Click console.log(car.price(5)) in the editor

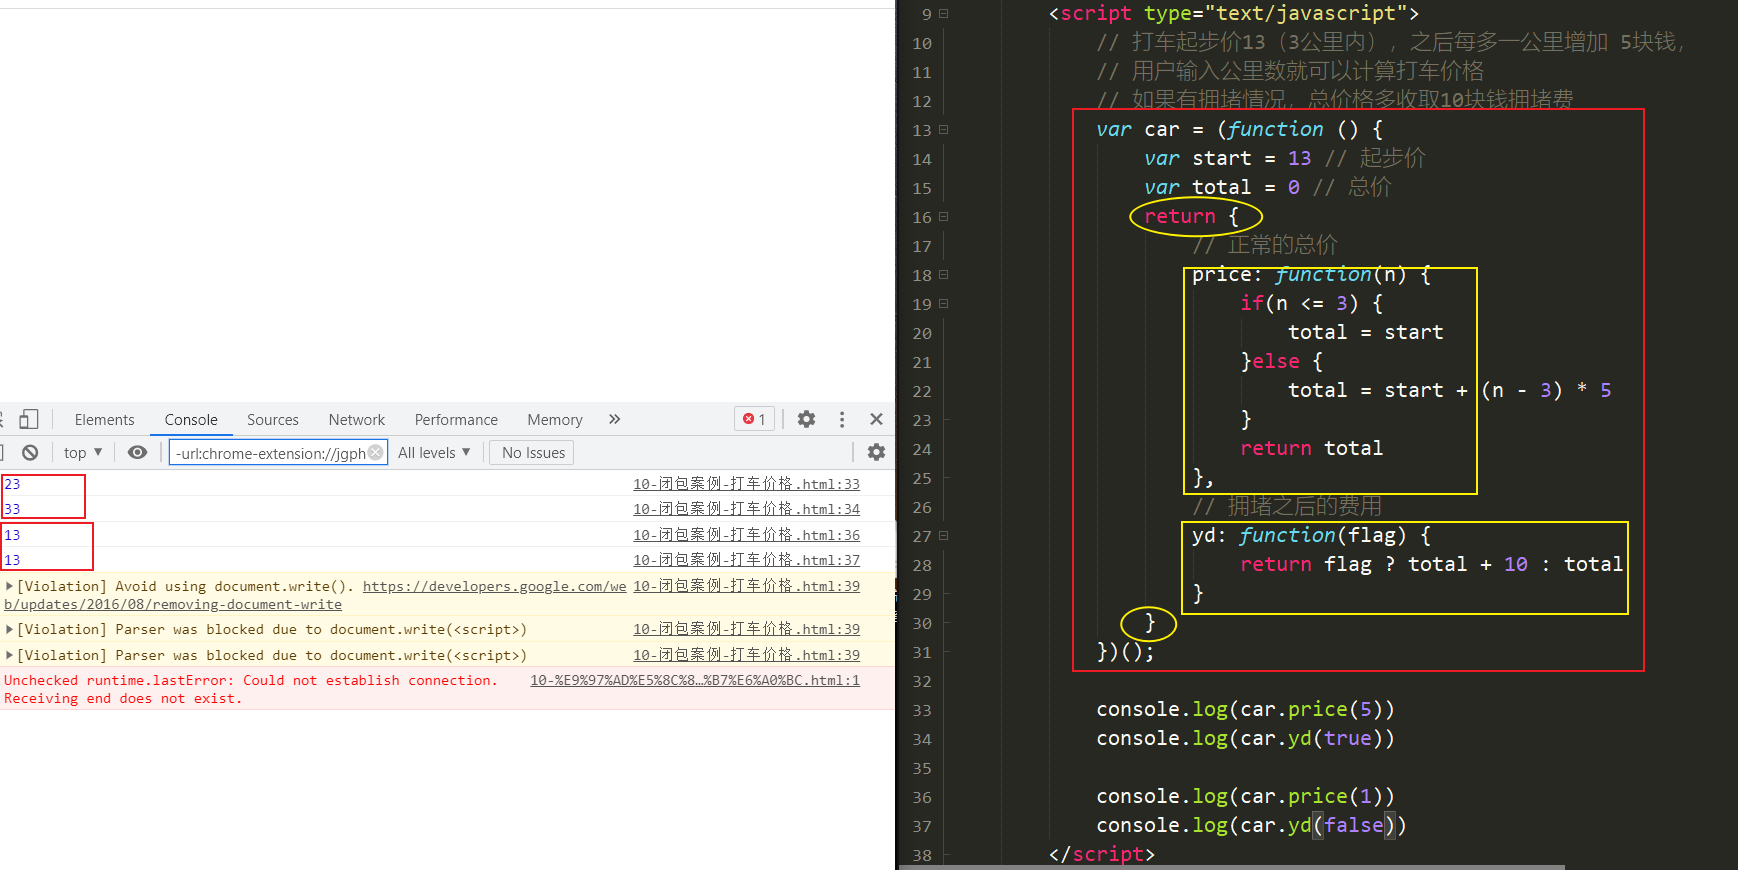pyautogui.click(x=1245, y=709)
